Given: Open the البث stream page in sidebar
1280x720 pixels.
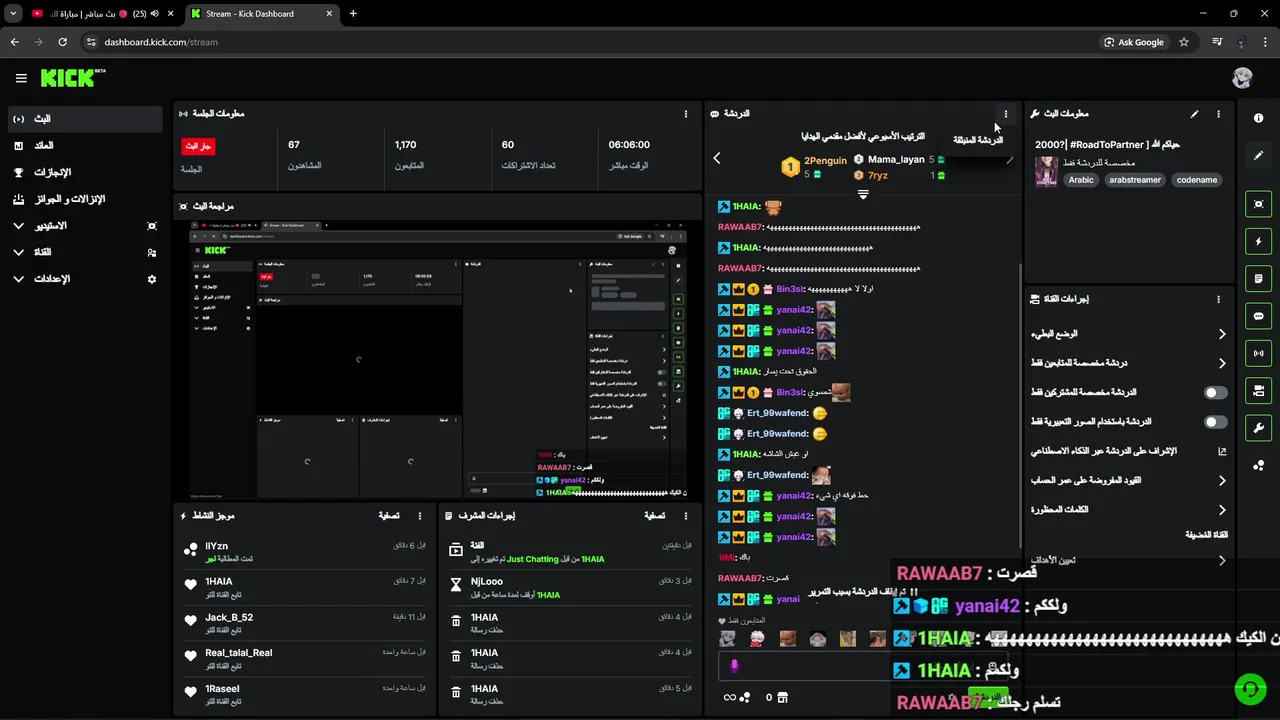Looking at the screenshot, I should tap(84, 119).
